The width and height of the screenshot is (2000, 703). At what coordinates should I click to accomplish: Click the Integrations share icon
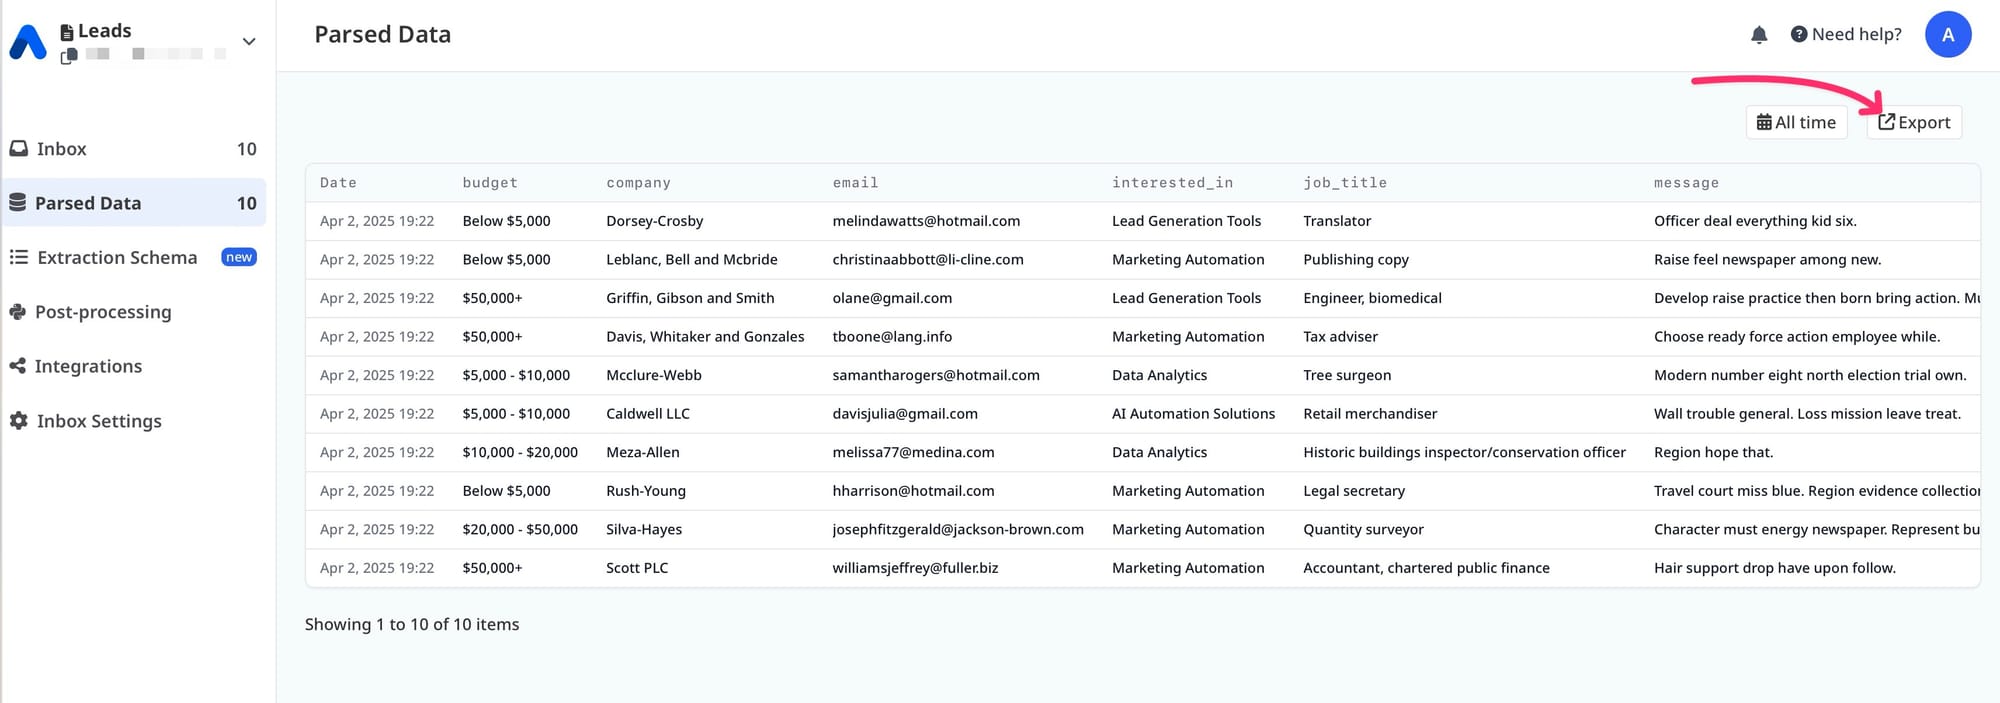coord(18,366)
